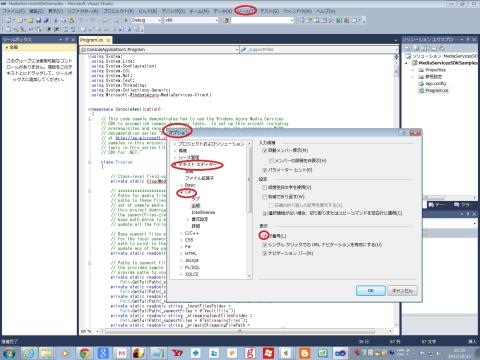Expand the 書式設定 node under C#
The height and width of the screenshot is (360, 480).
coord(188,219)
